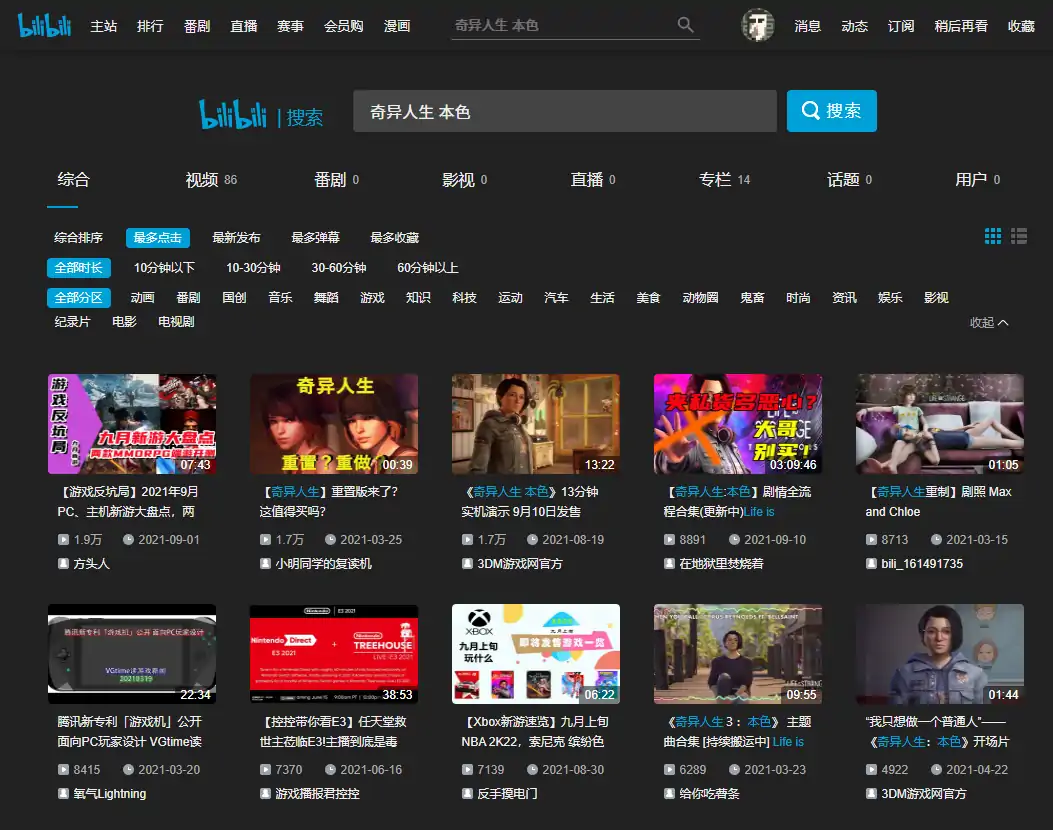Open uploader 在地狱里焚烧着

click(721, 563)
